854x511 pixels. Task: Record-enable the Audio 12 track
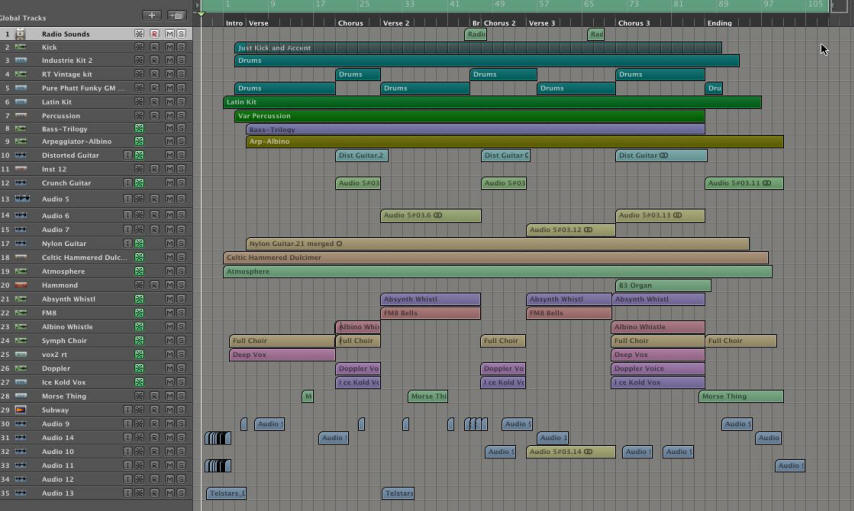point(155,479)
